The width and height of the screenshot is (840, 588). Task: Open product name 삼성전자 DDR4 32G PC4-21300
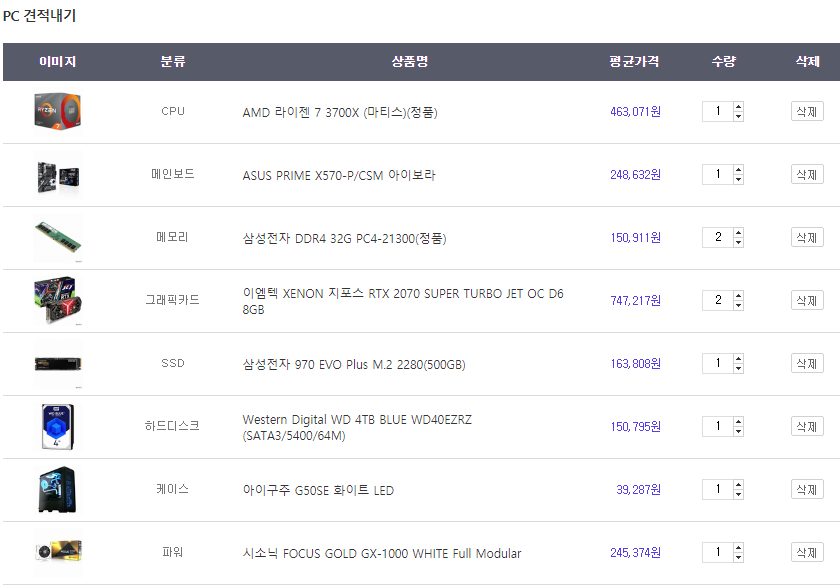(344, 238)
